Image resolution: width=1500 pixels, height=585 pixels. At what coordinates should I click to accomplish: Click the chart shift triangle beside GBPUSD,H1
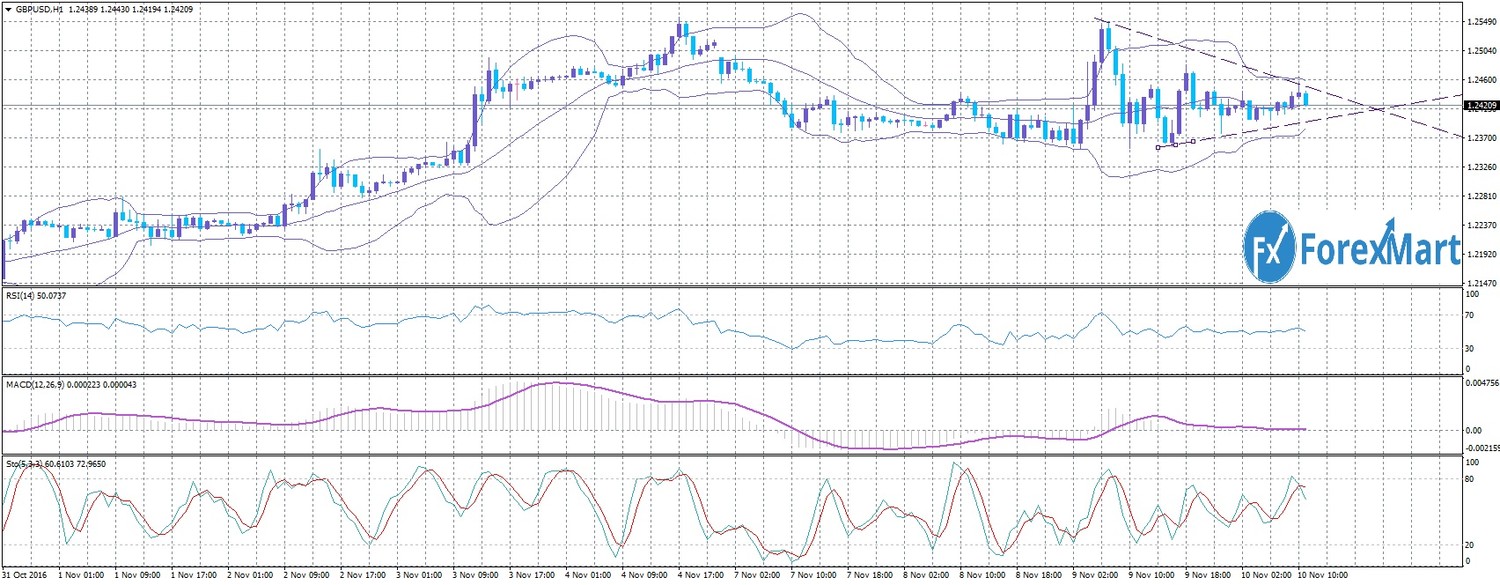[x=8, y=8]
